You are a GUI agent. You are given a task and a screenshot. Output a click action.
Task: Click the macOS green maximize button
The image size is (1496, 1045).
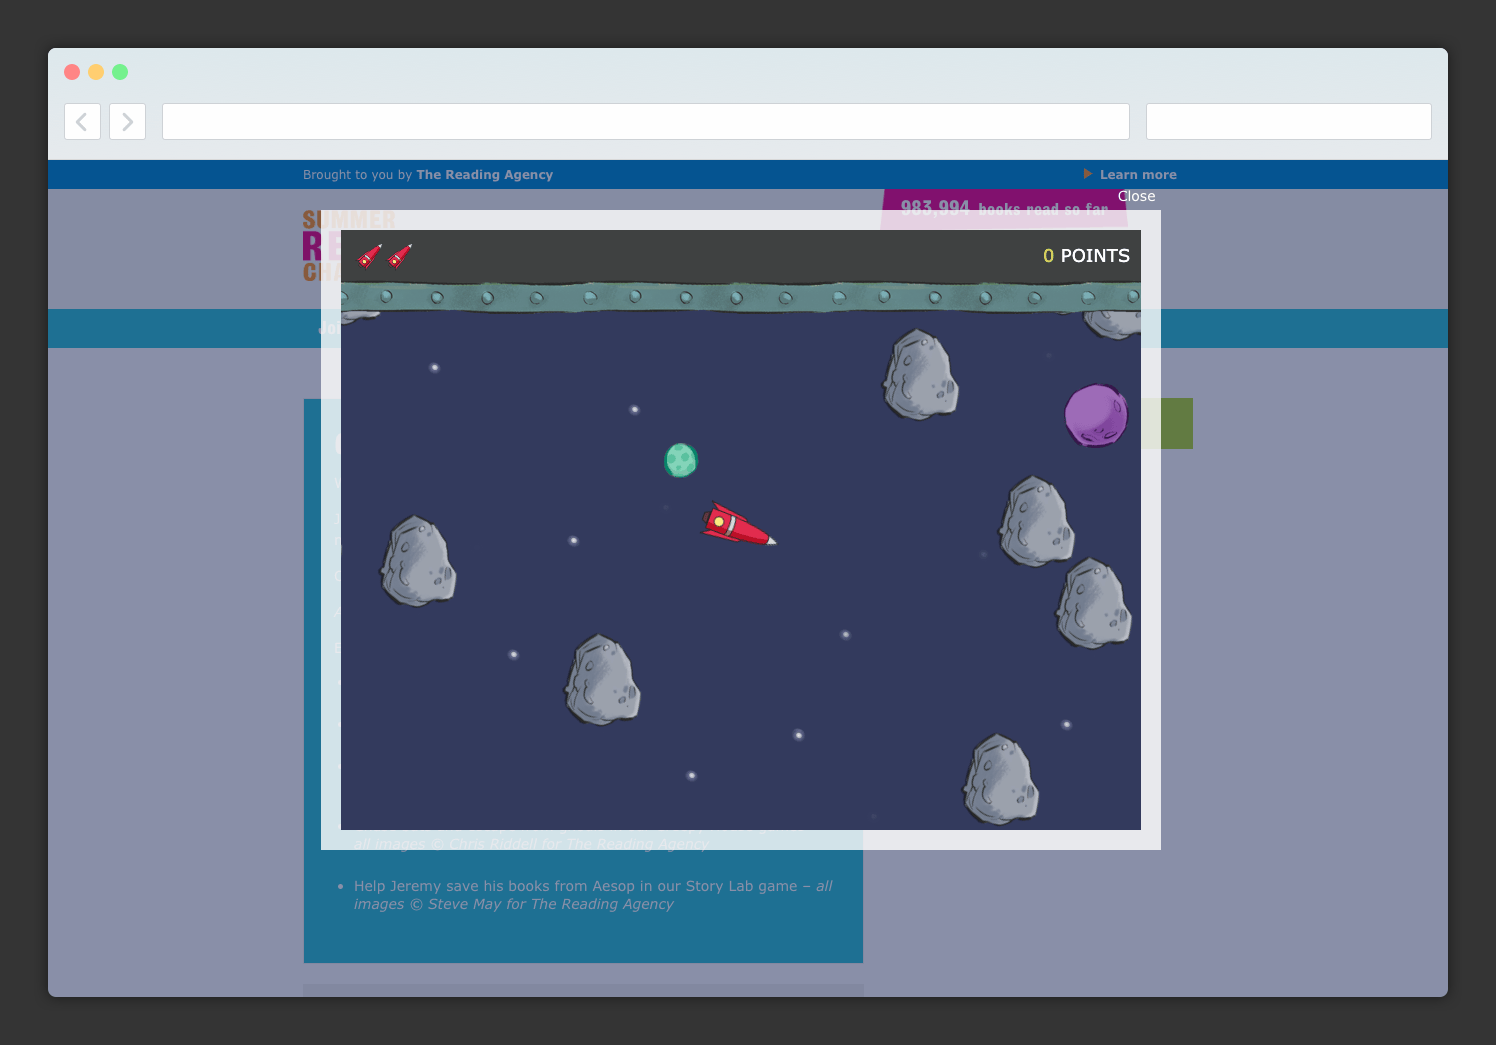pos(120,72)
